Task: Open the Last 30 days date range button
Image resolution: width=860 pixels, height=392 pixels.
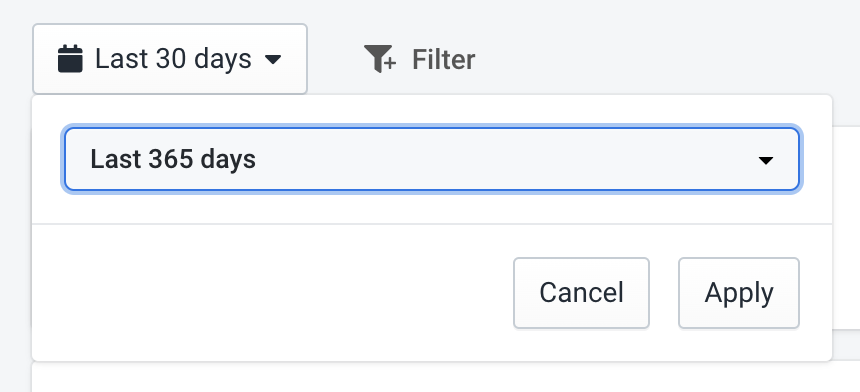Action: (169, 59)
